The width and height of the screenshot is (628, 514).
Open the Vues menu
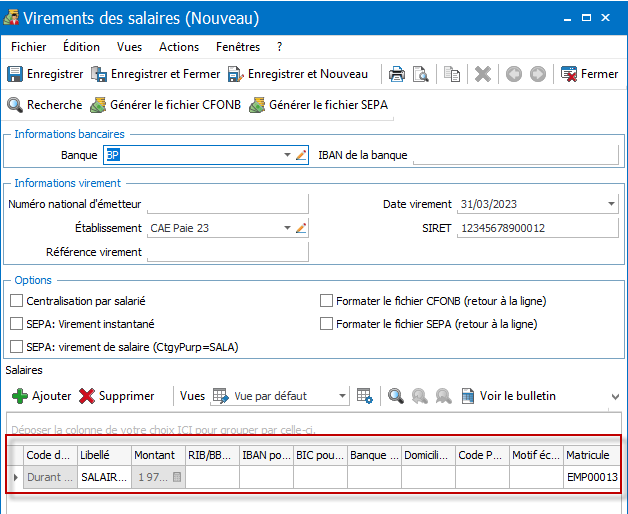click(x=129, y=47)
